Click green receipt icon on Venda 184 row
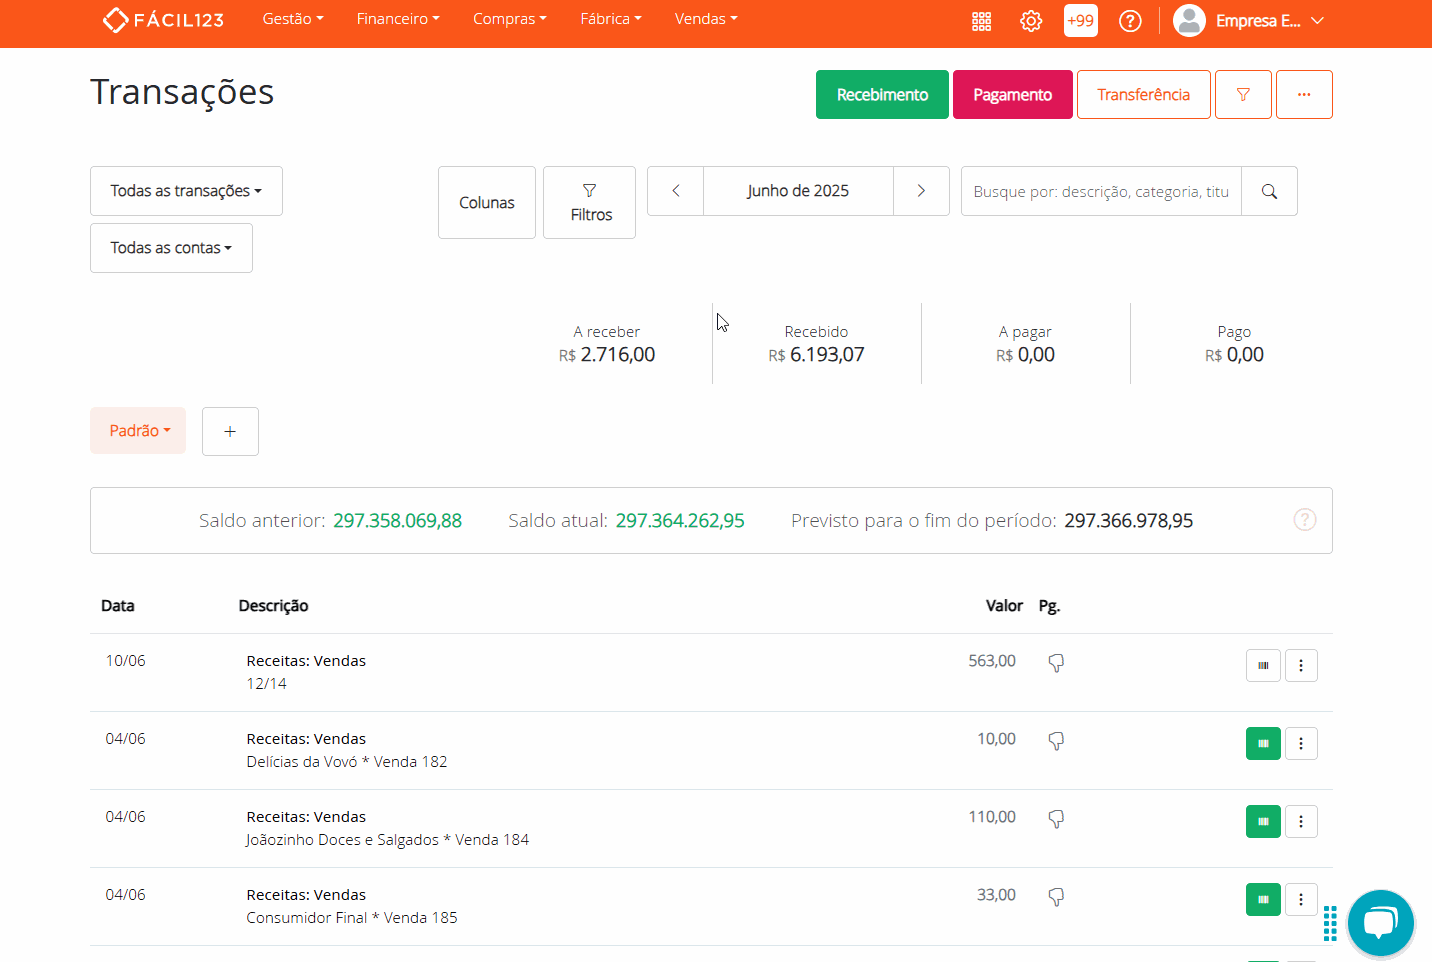1432x962 pixels. [1263, 821]
